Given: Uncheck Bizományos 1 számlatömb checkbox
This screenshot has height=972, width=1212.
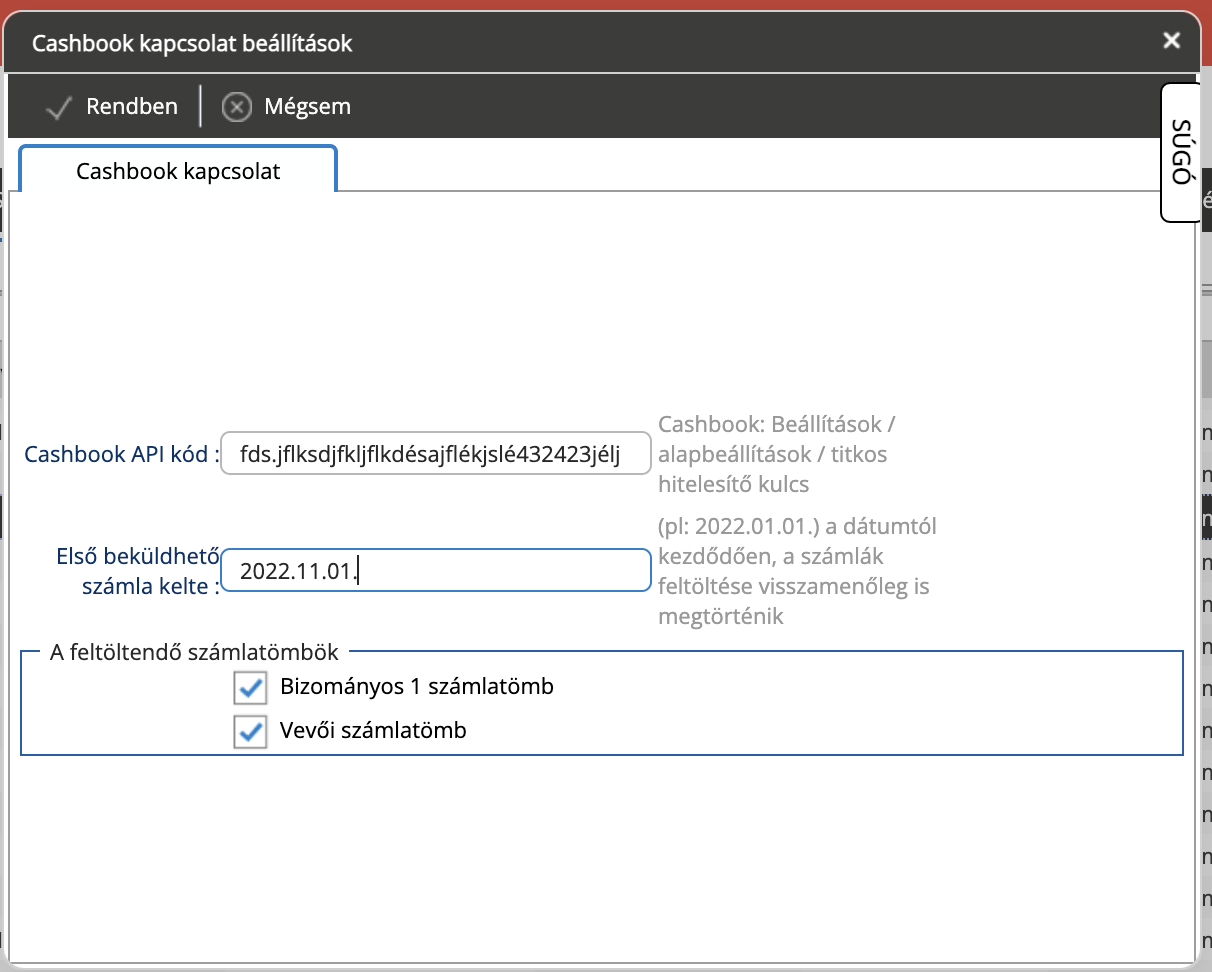Looking at the screenshot, I should (250, 688).
